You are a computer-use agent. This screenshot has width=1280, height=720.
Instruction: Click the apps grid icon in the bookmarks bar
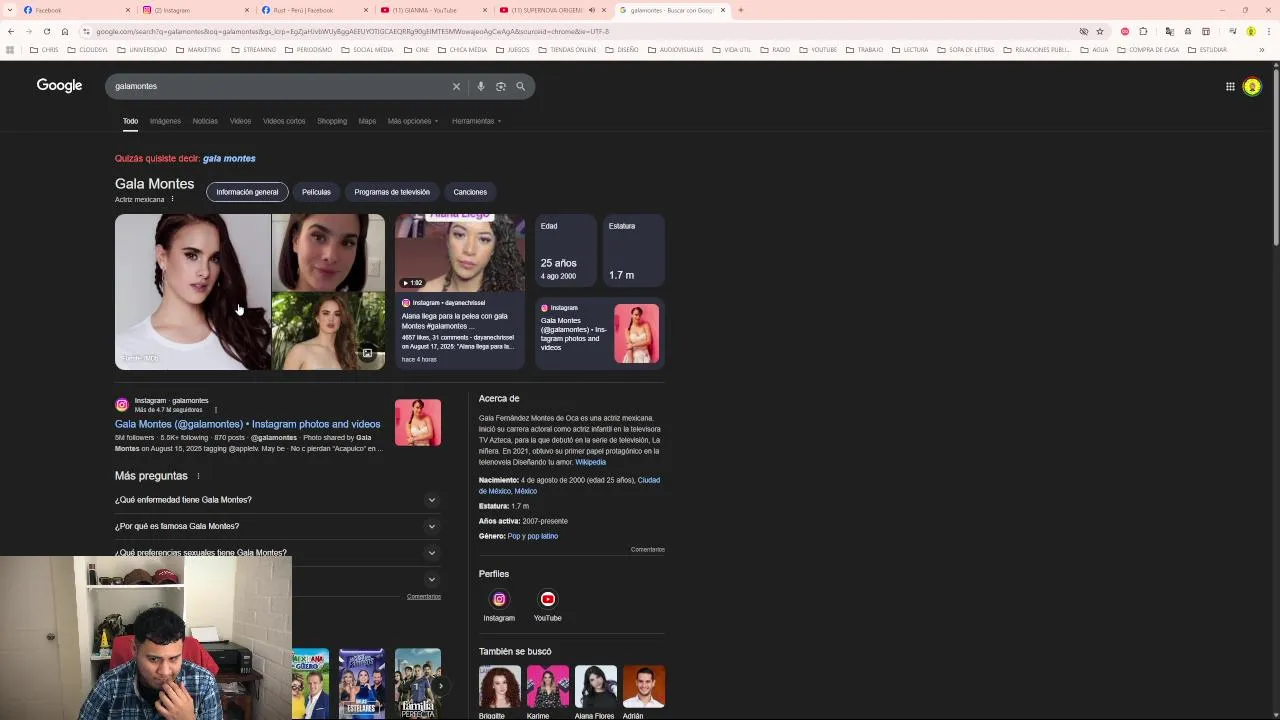(x=10, y=49)
